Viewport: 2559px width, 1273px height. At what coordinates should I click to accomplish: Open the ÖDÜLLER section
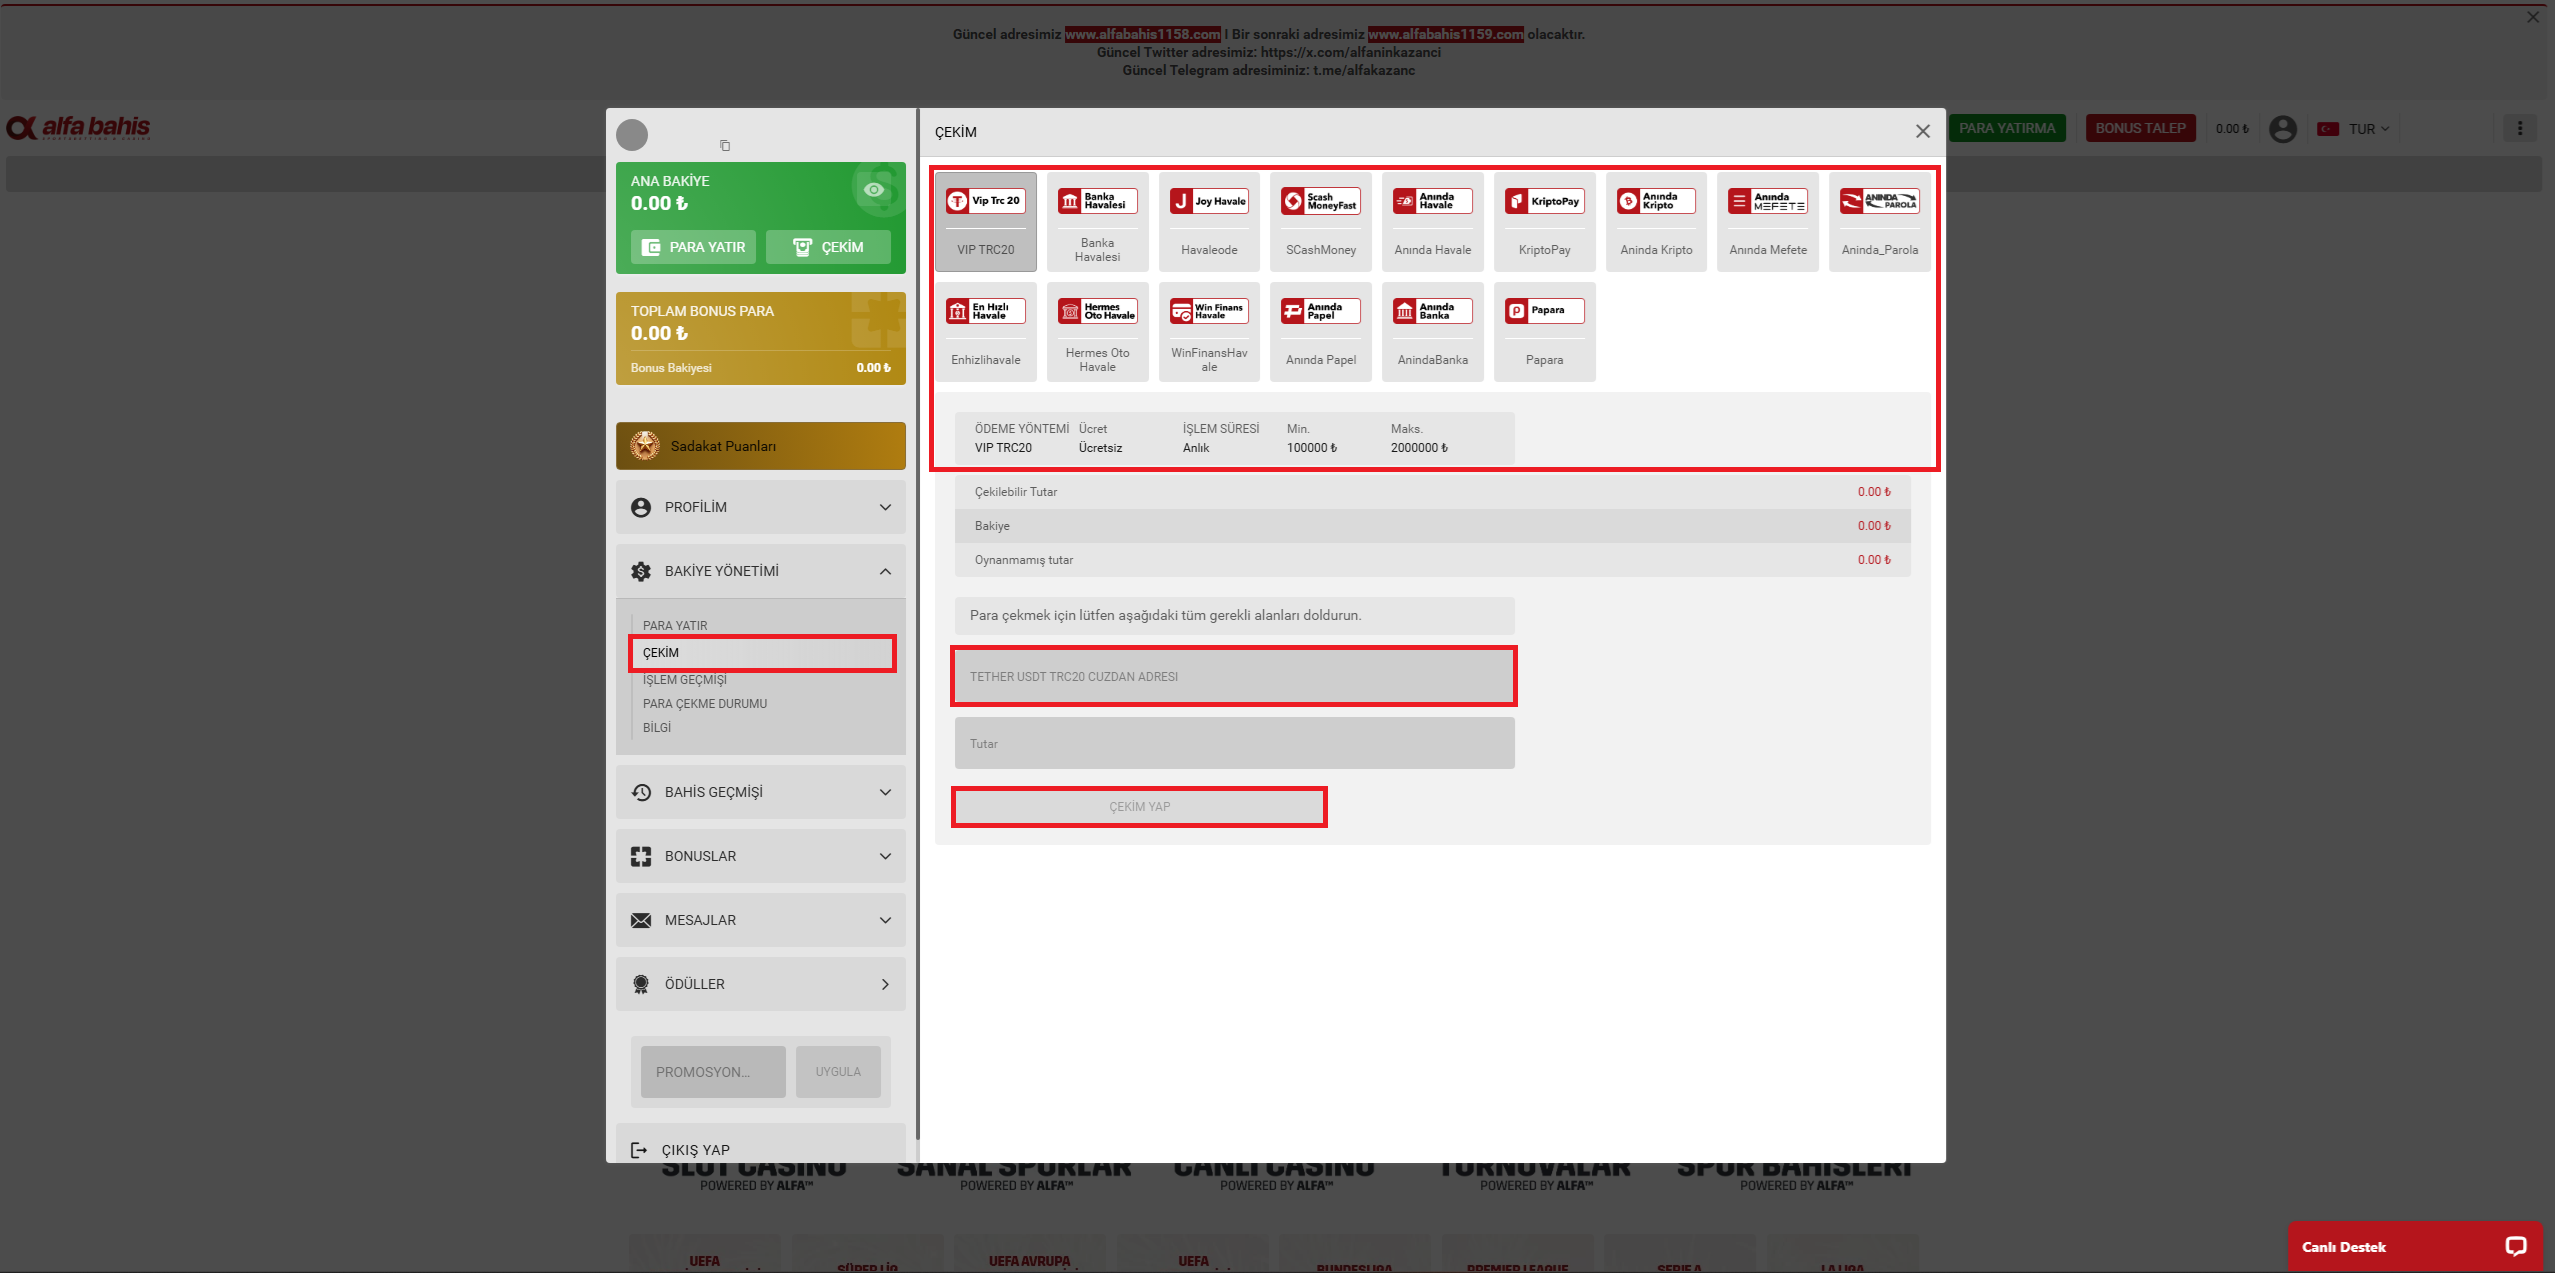pyautogui.click(x=761, y=984)
